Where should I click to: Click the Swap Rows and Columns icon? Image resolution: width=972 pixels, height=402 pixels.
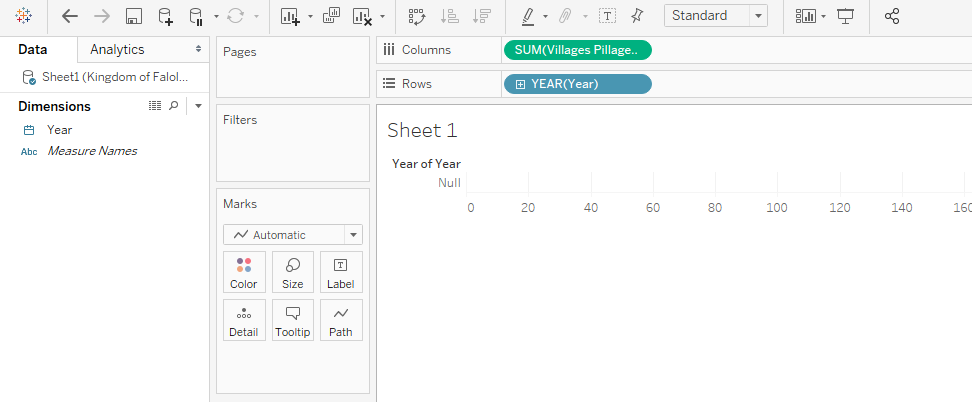click(417, 16)
